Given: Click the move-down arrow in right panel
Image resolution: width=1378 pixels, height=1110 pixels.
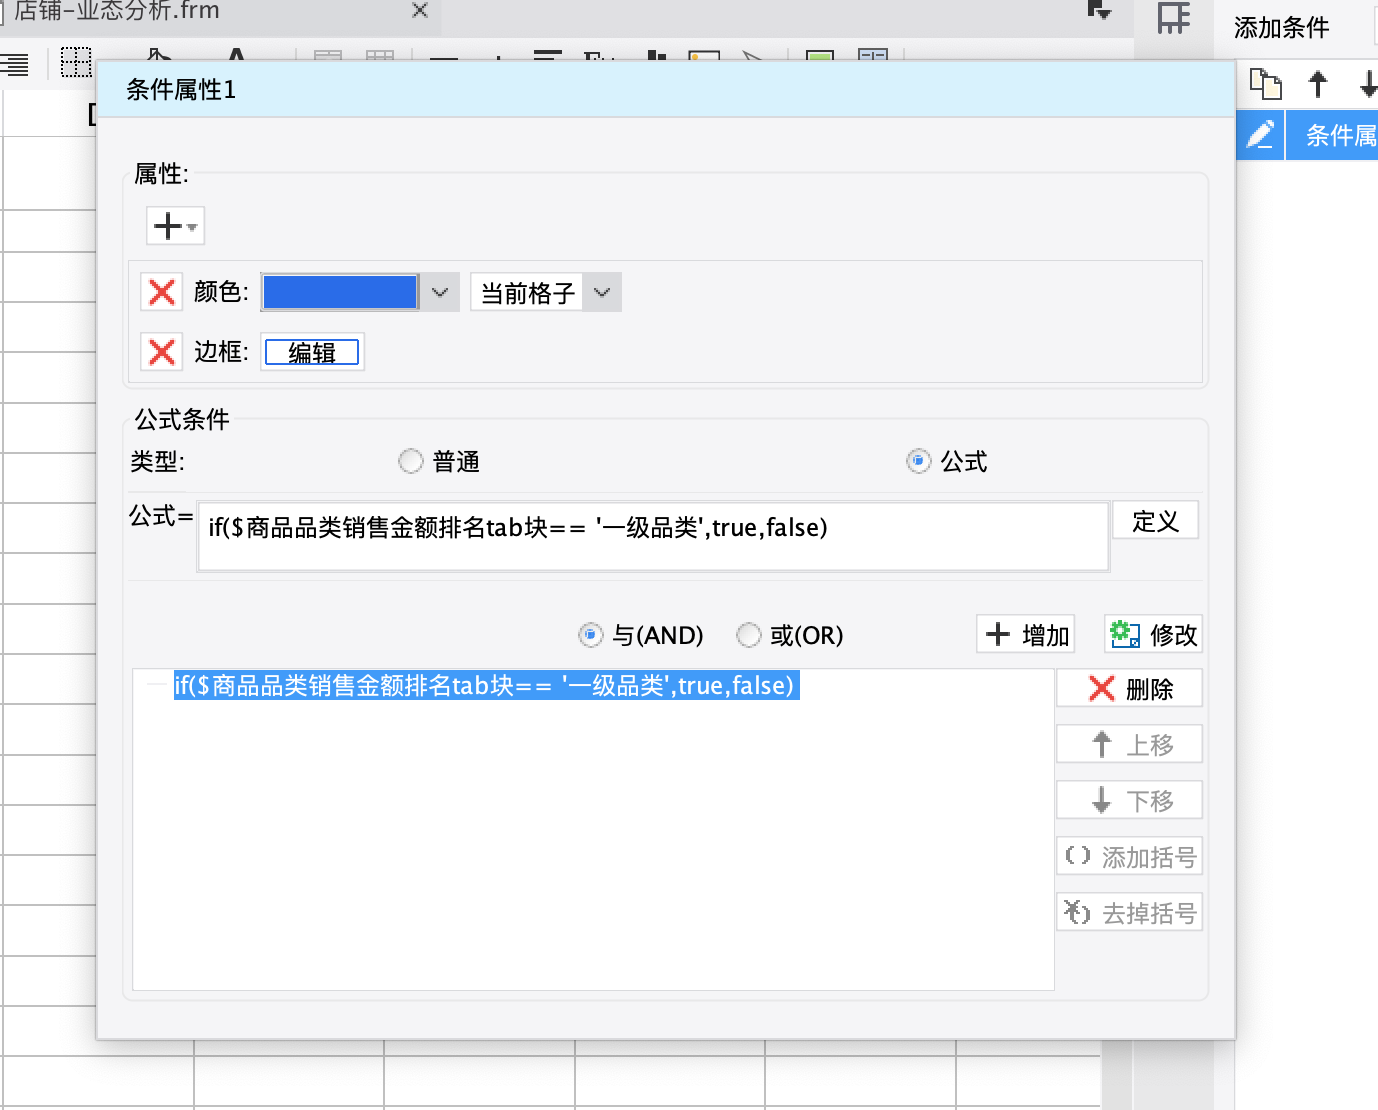Looking at the screenshot, I should click(1369, 84).
